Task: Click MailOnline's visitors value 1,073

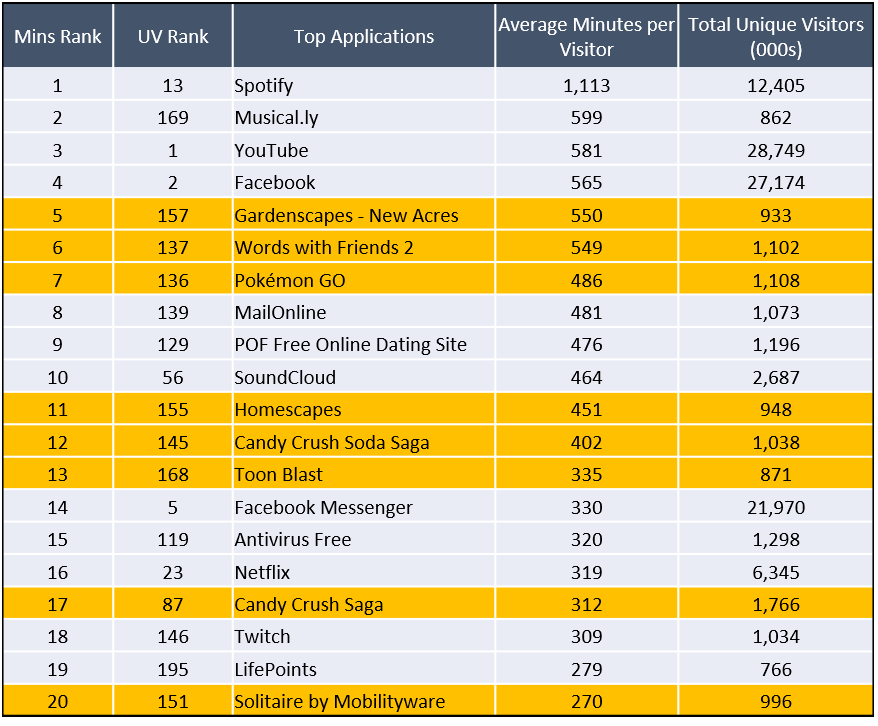Action: coord(776,312)
